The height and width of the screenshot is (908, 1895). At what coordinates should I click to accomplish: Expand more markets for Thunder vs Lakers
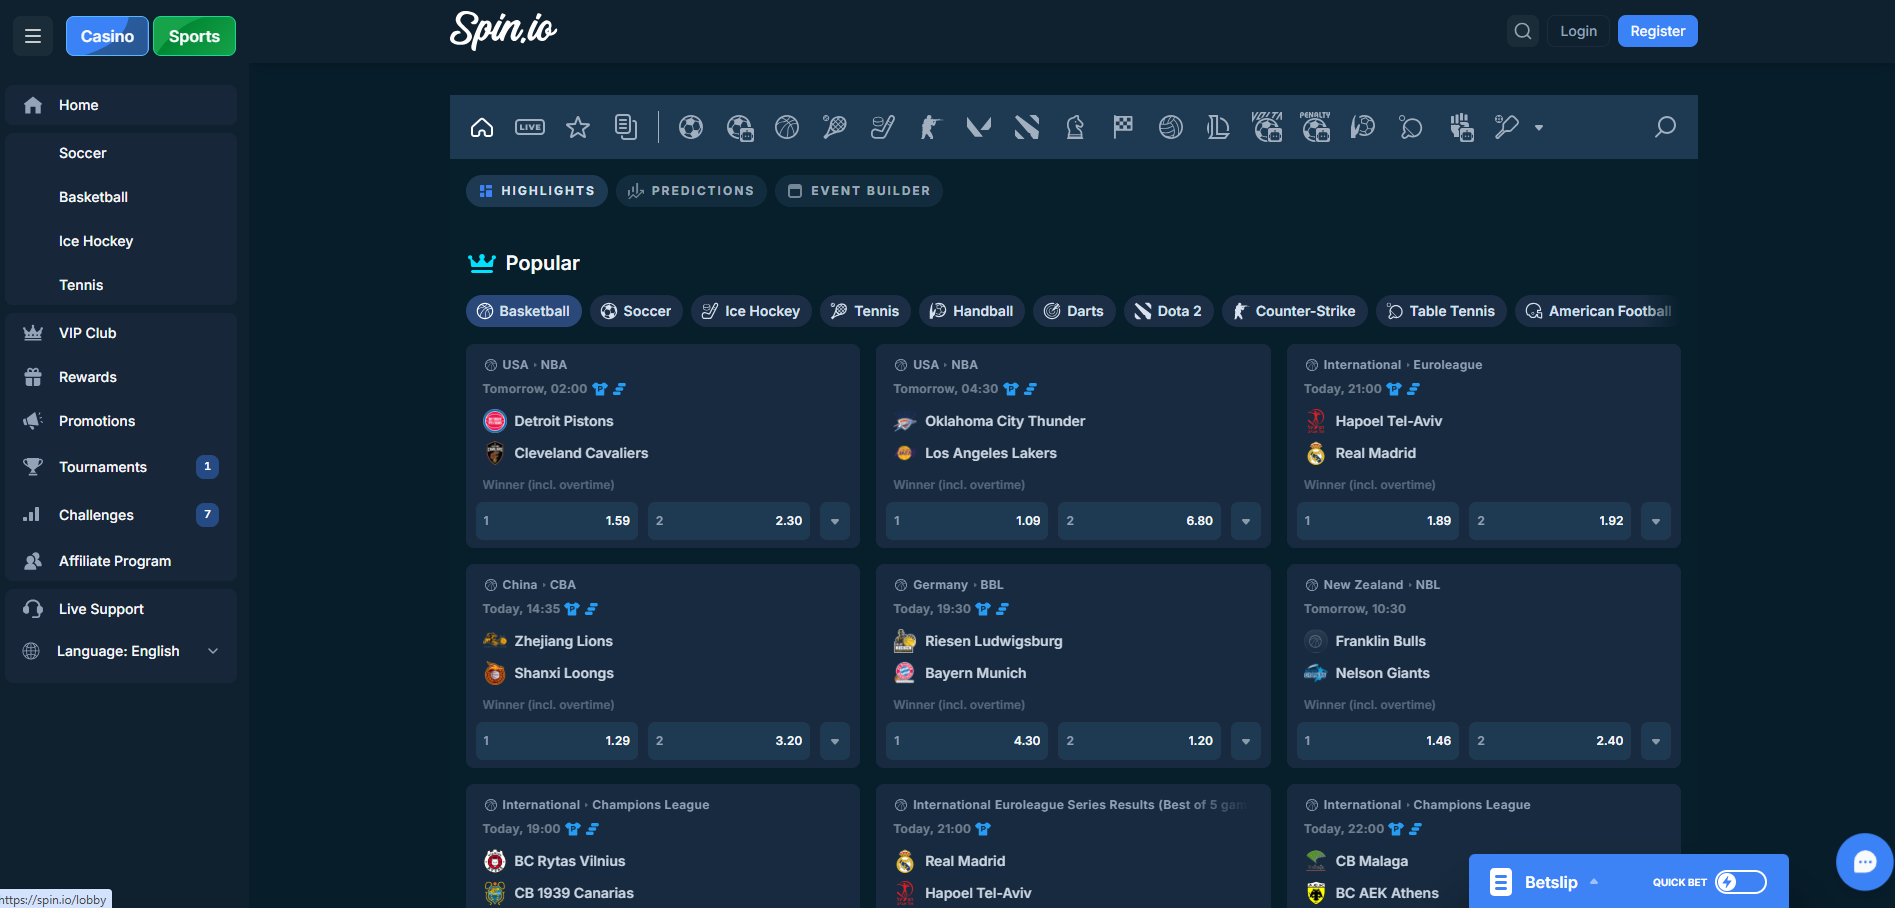pyautogui.click(x=1246, y=521)
